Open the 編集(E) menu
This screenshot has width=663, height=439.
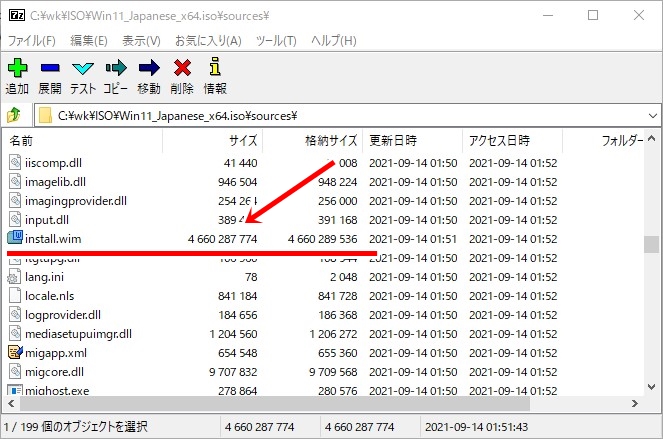88,41
